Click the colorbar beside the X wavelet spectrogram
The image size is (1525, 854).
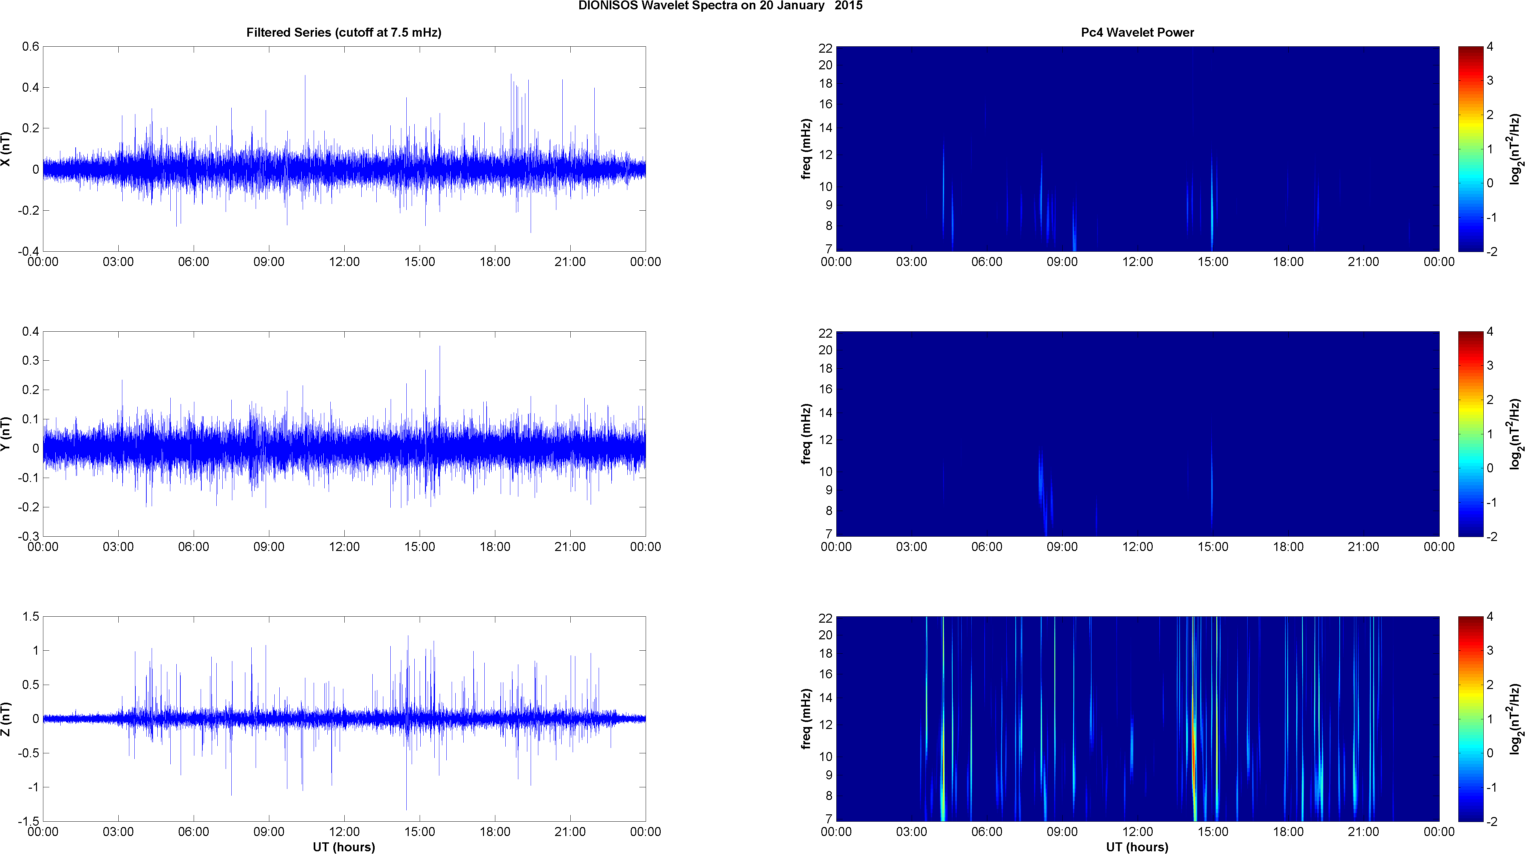click(x=1470, y=149)
